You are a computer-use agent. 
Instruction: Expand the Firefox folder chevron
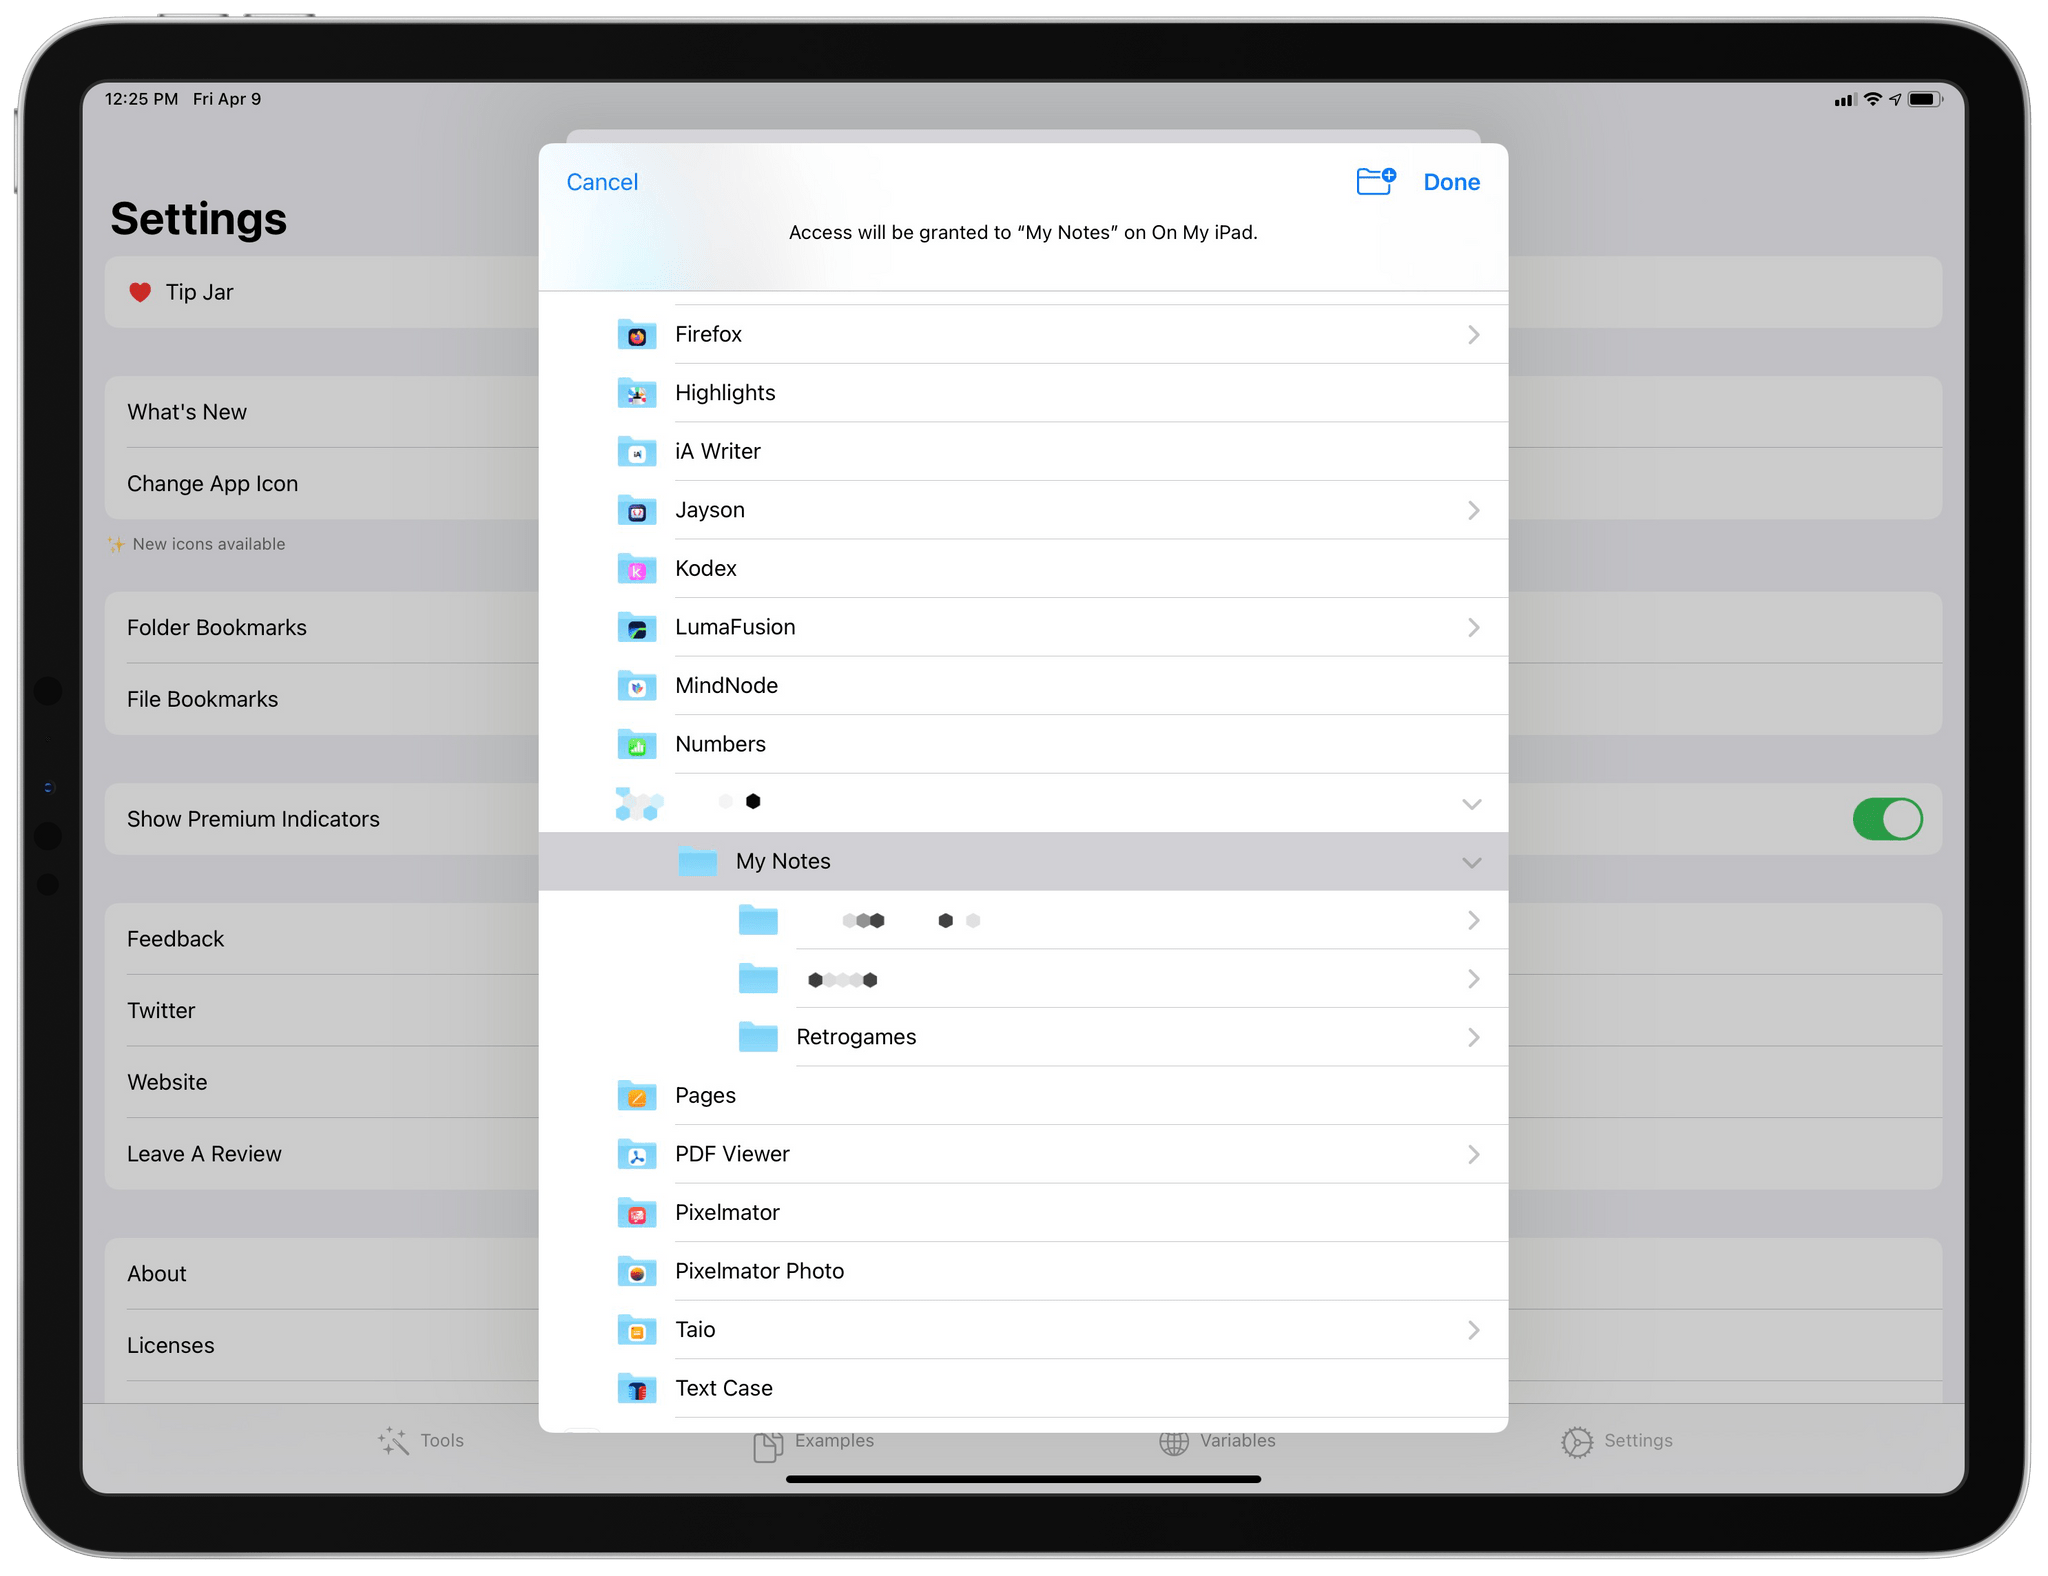pos(1473,335)
